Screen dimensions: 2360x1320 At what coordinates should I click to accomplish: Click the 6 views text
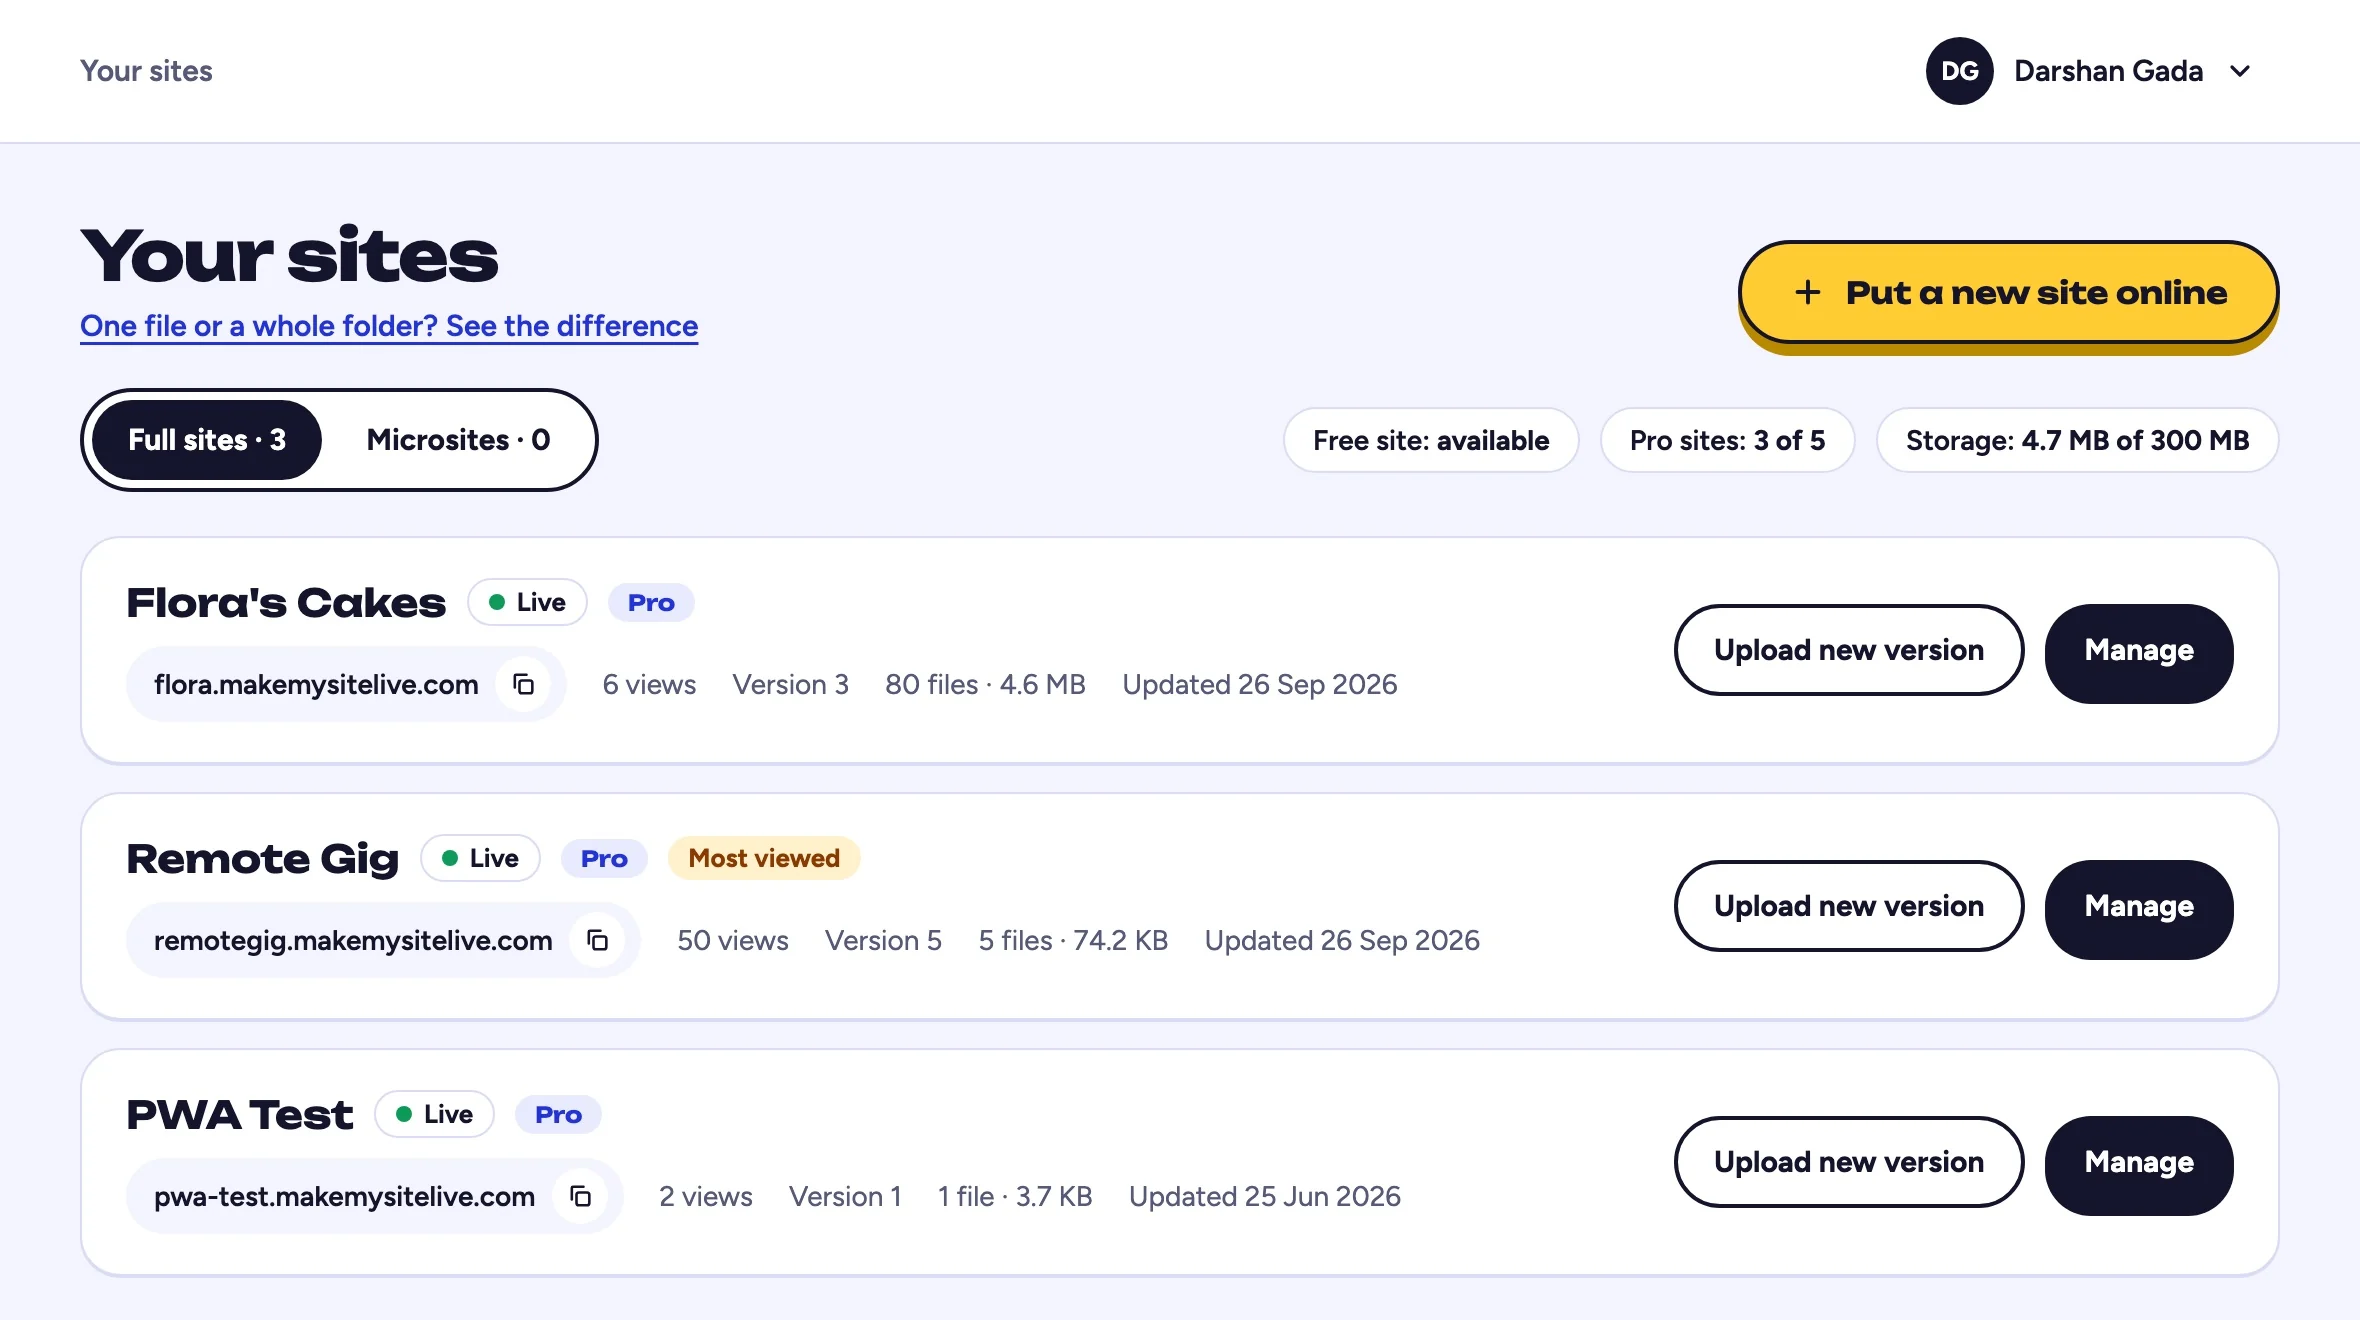pyautogui.click(x=649, y=684)
